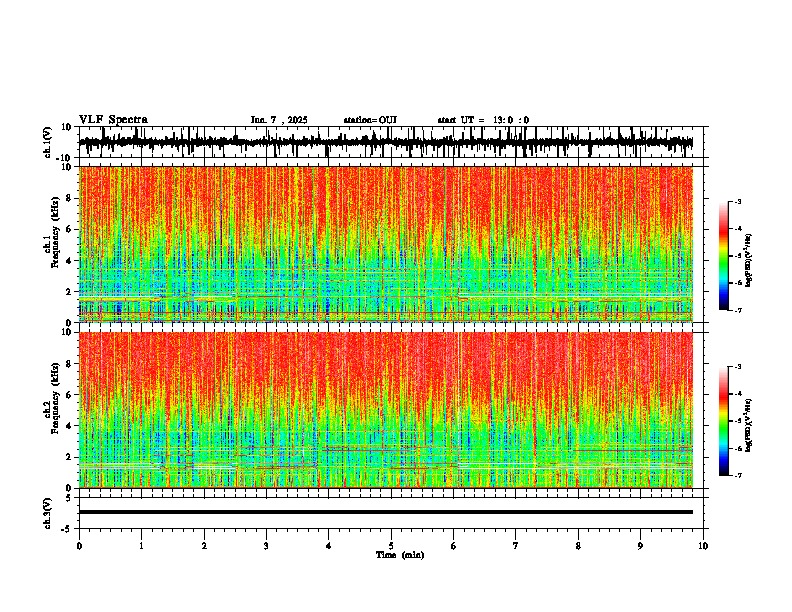Click the "ch.1(V)" waveform axis label
792x612 pixels.
point(48,142)
